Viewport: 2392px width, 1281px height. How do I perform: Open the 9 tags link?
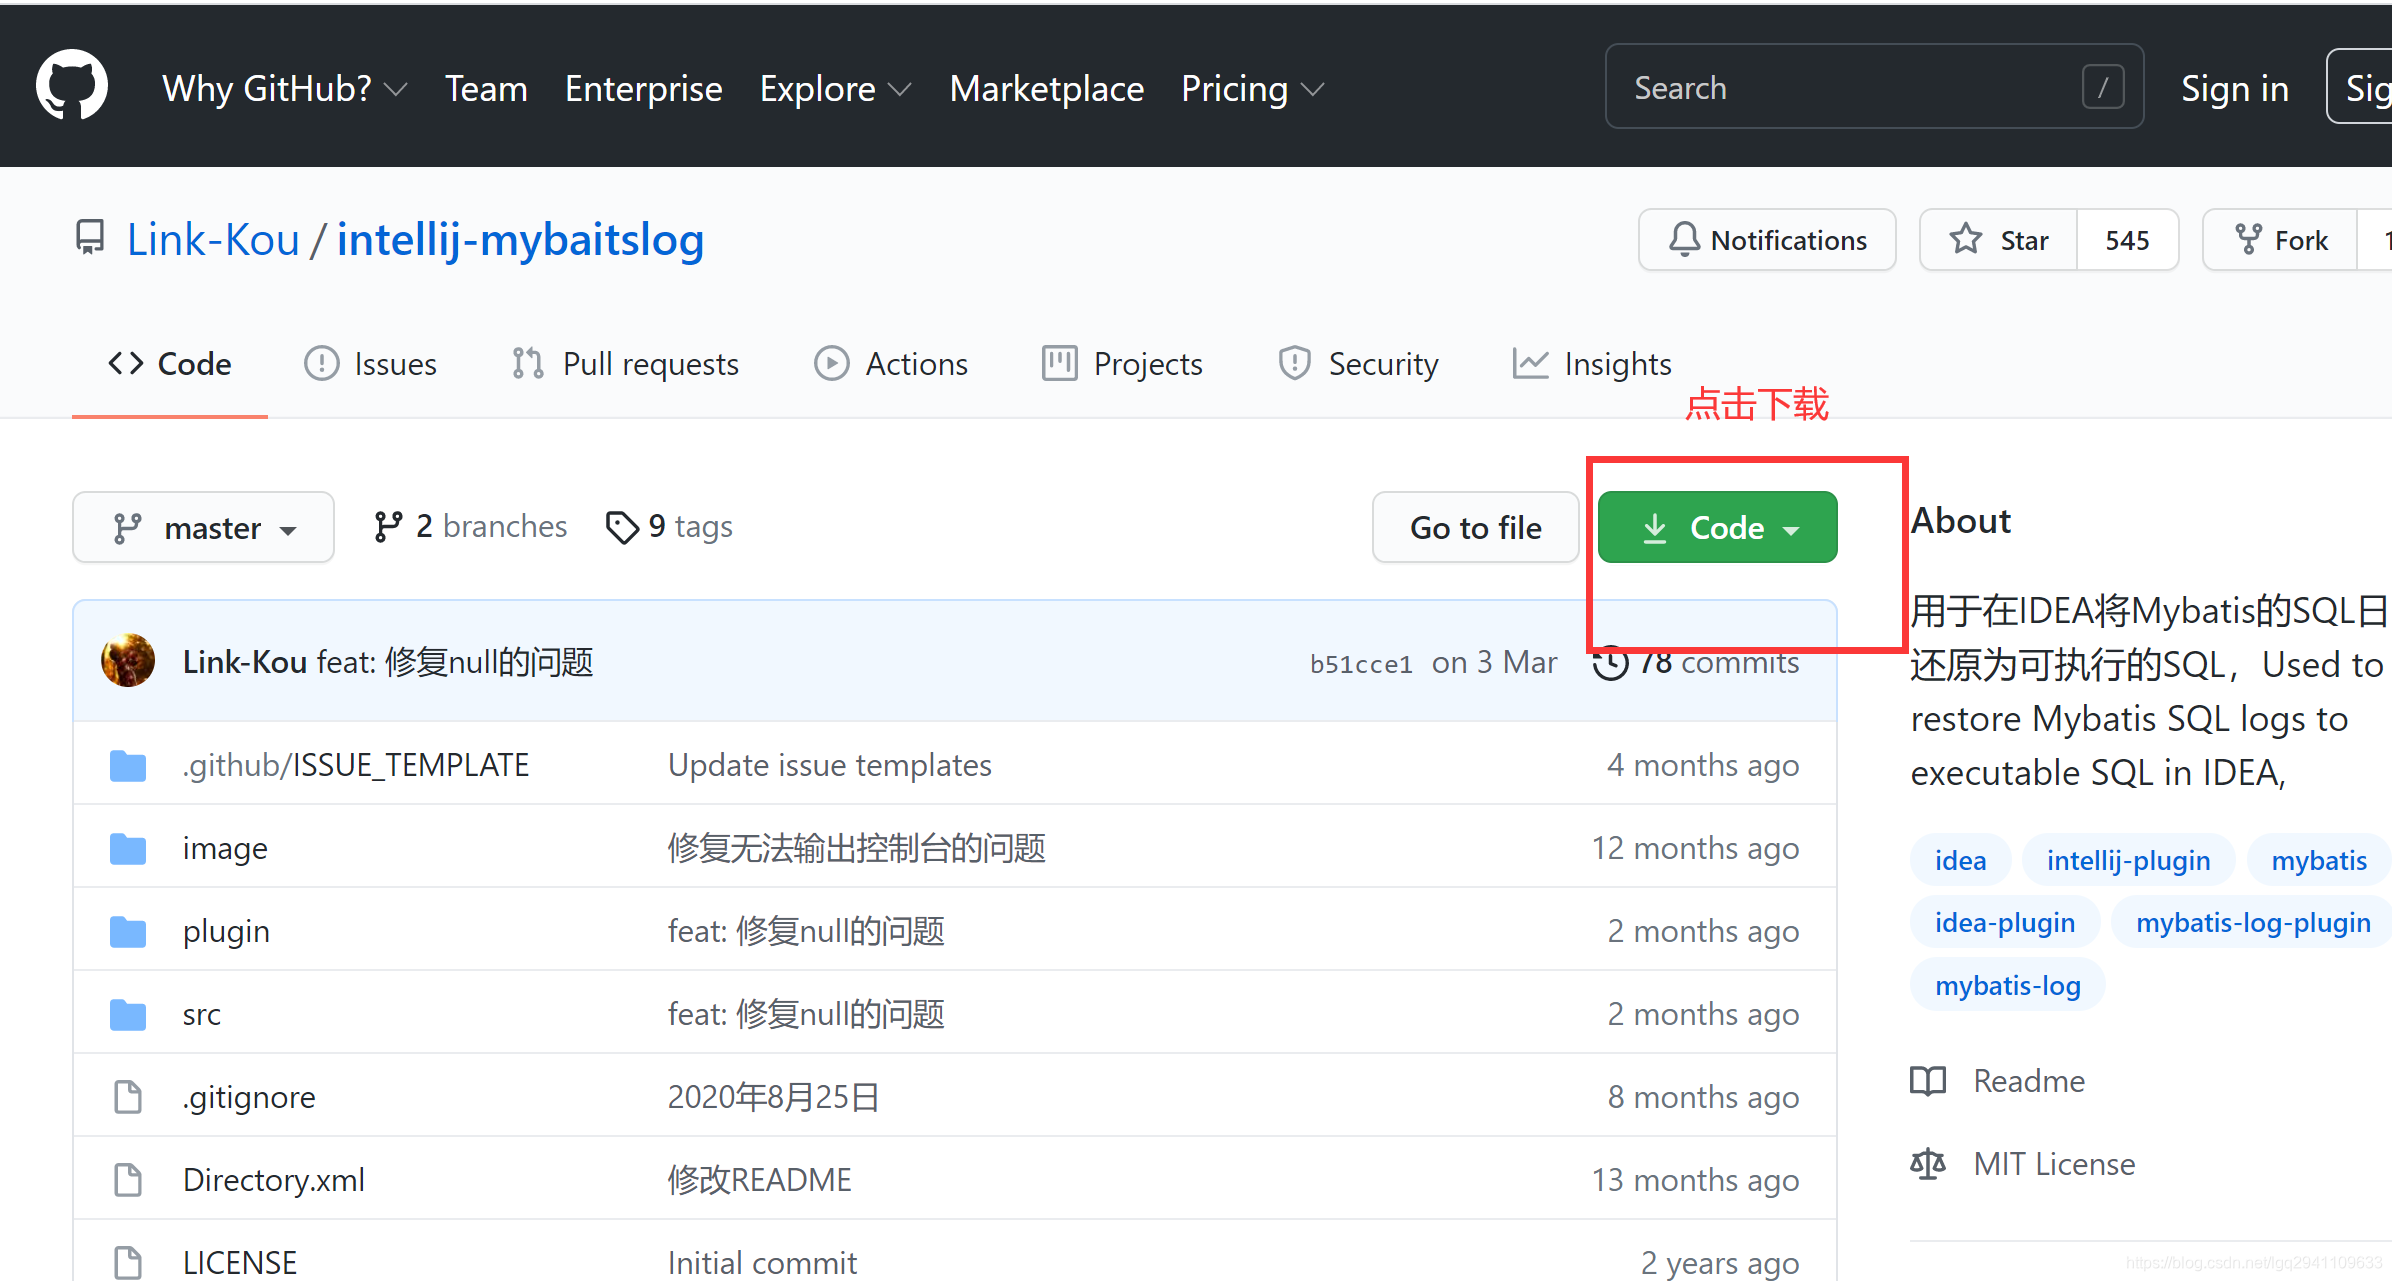click(x=669, y=527)
